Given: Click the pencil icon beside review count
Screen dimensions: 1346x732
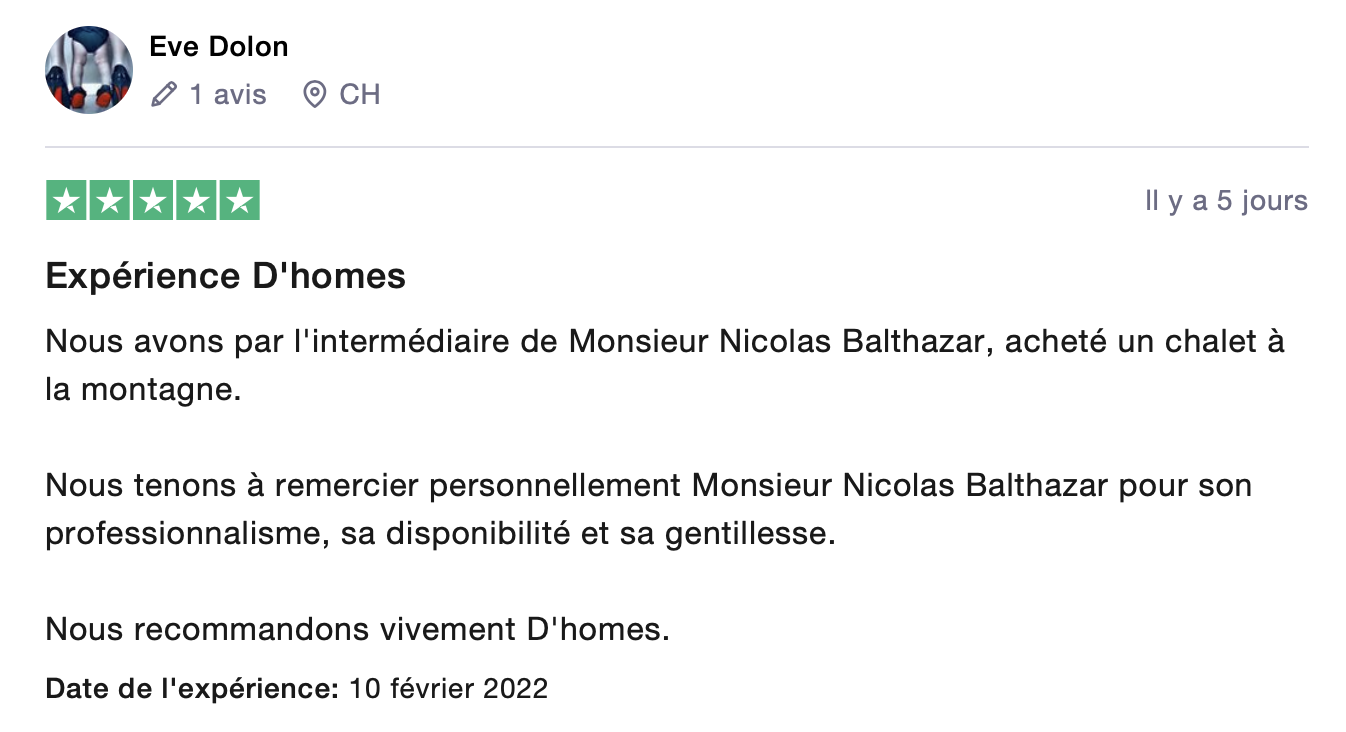Looking at the screenshot, I should click(163, 95).
